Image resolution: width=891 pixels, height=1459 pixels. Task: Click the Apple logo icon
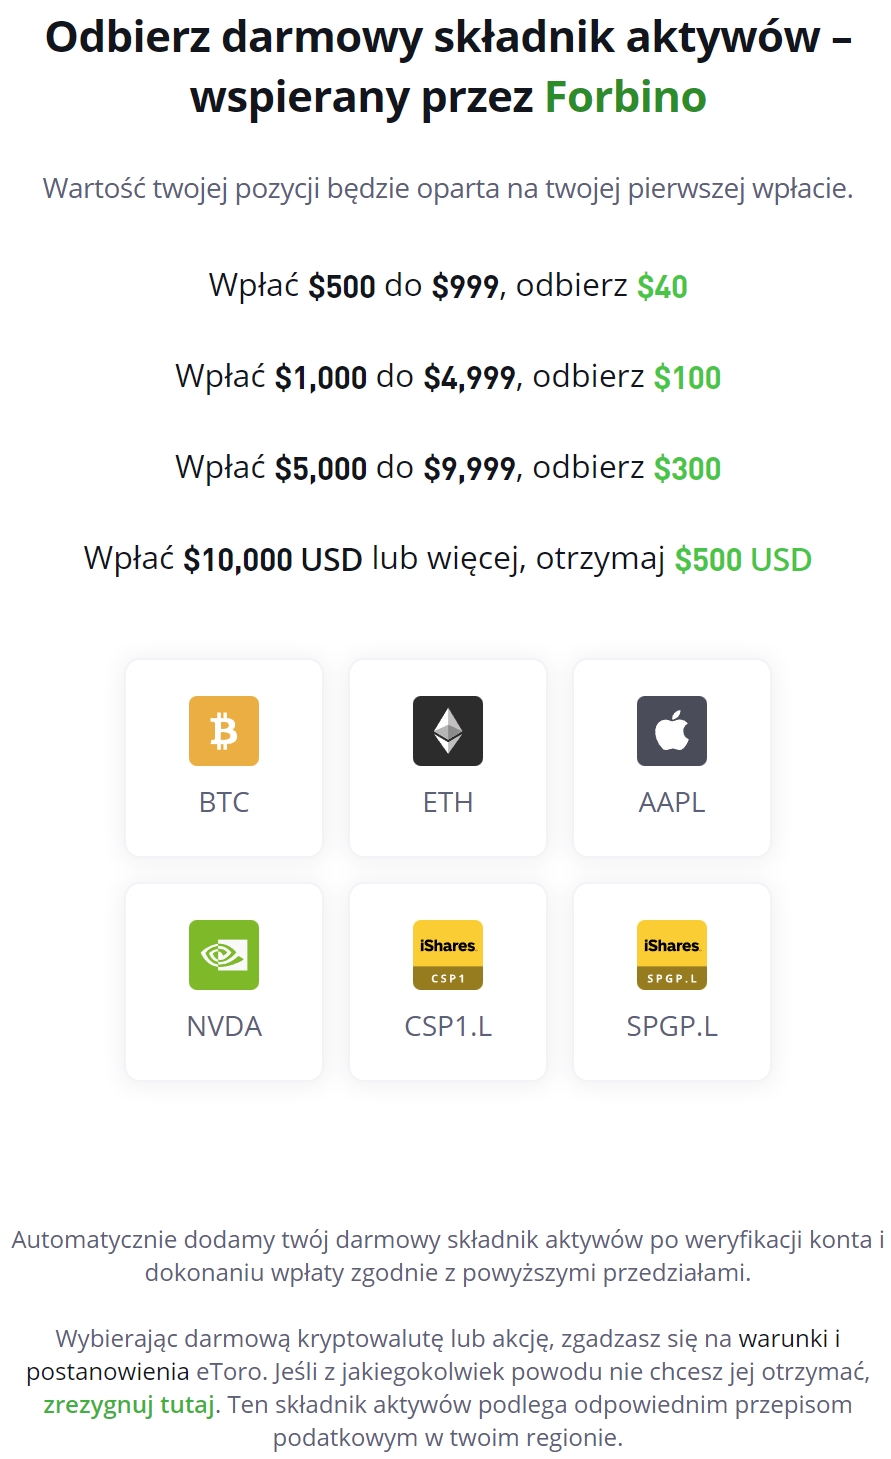click(x=672, y=731)
